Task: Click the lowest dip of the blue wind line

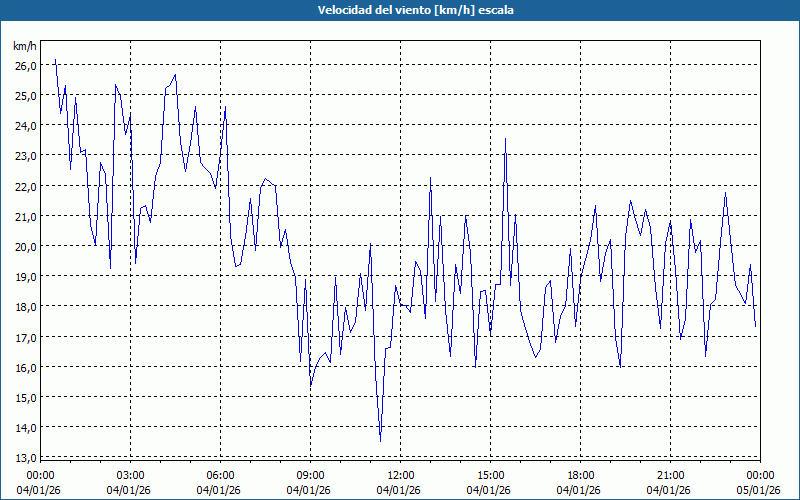Action: click(x=380, y=440)
